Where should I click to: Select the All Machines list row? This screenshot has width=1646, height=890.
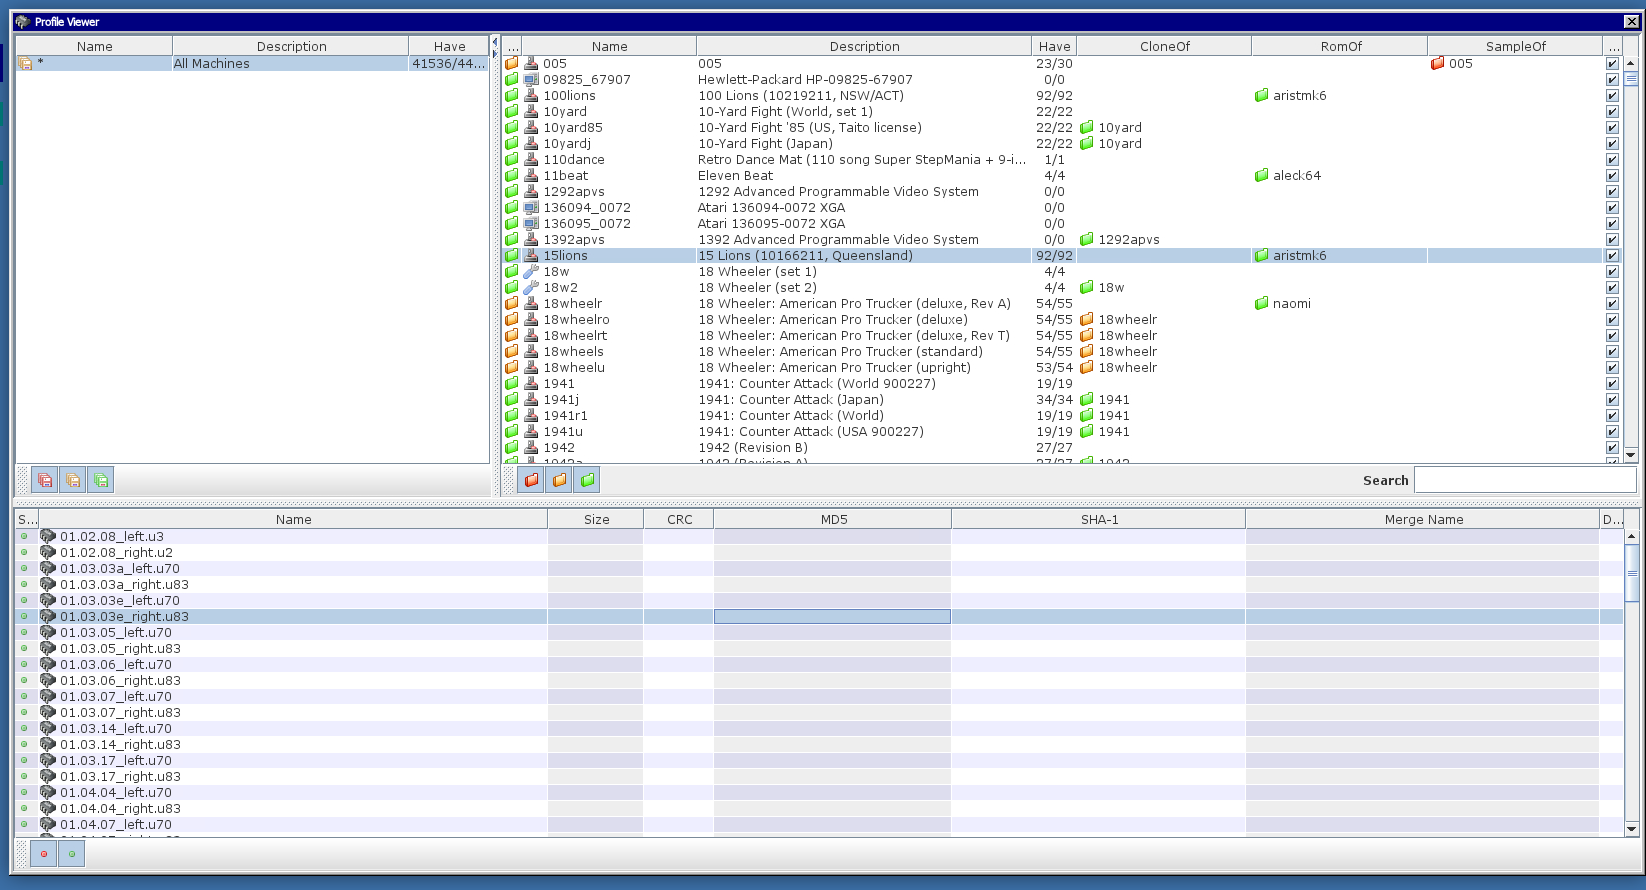coord(252,63)
